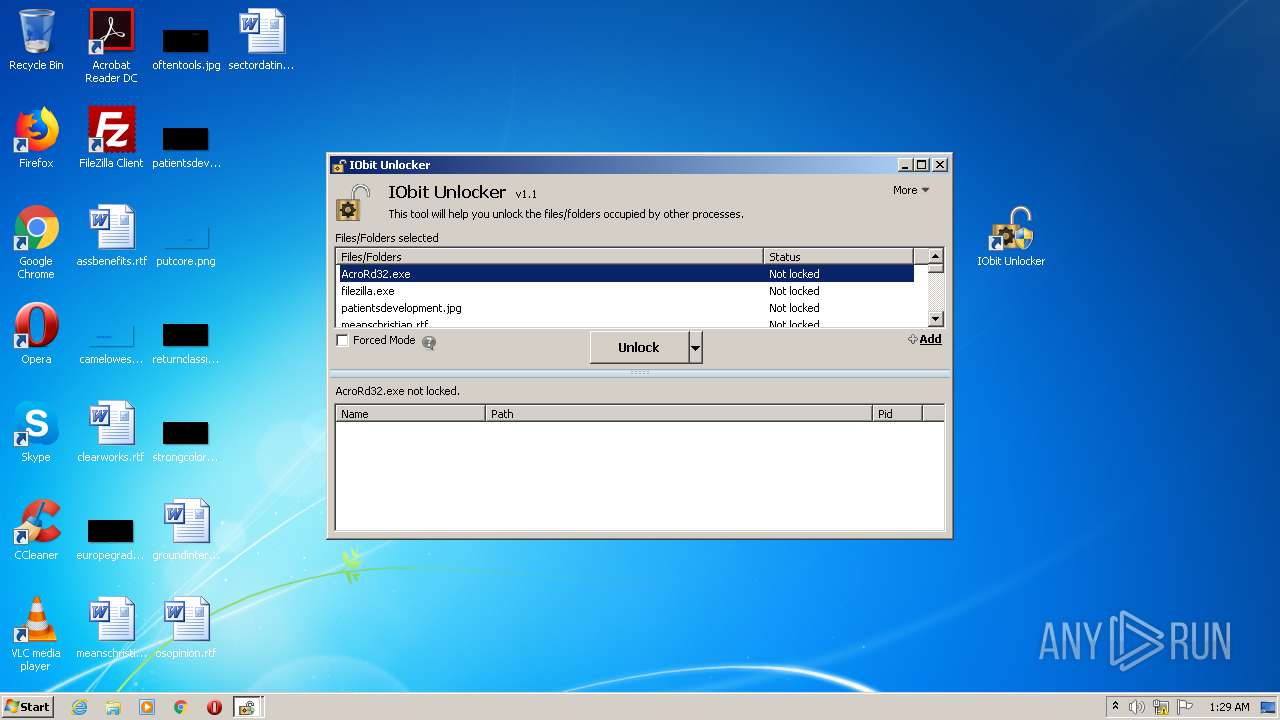
Task: Click the Name column header
Action: (x=410, y=413)
